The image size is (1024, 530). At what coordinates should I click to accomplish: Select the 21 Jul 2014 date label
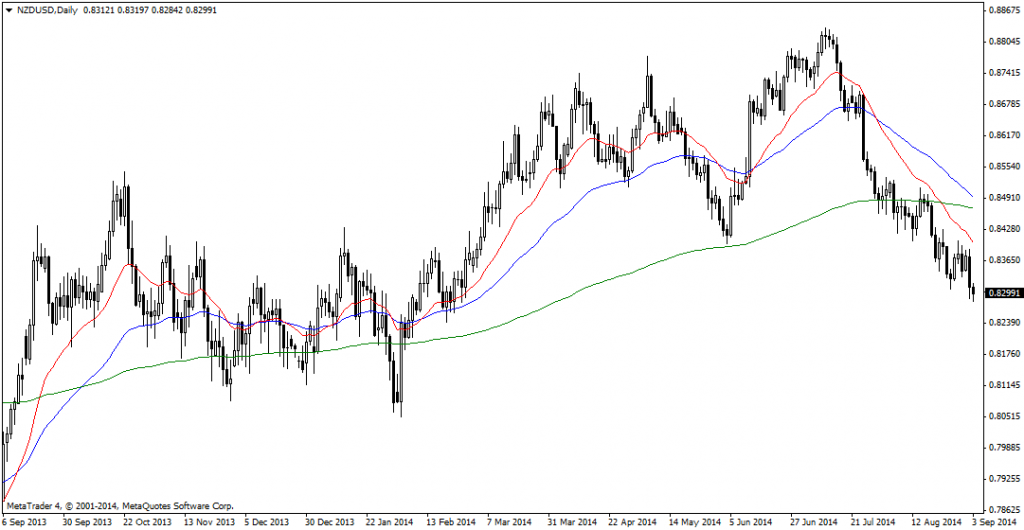(874, 522)
